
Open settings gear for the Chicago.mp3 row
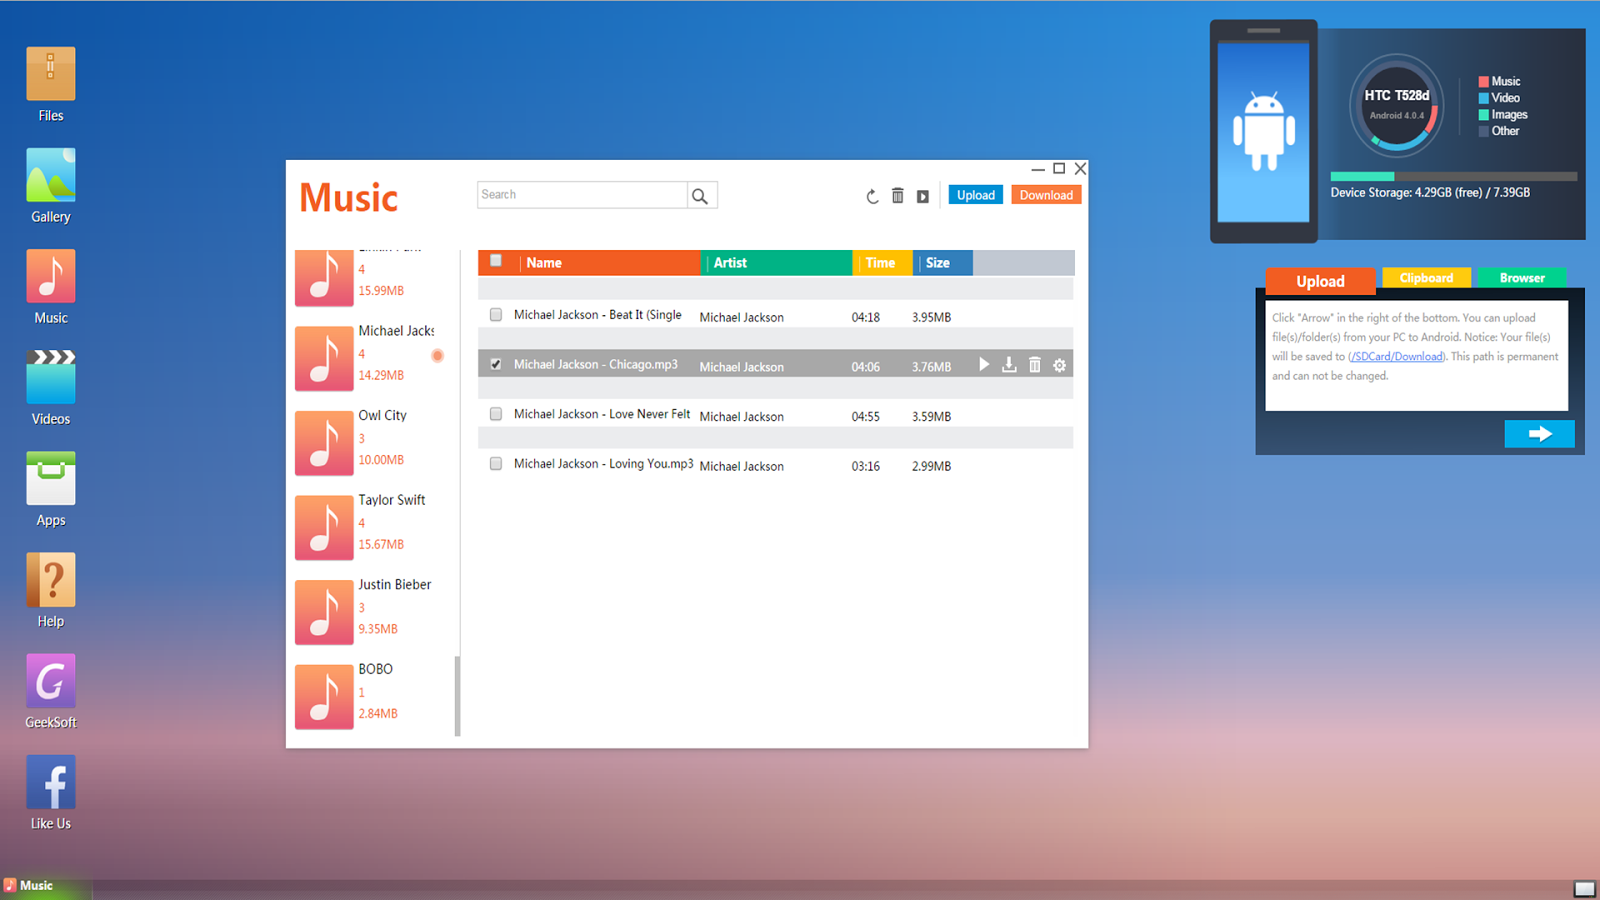tap(1060, 365)
